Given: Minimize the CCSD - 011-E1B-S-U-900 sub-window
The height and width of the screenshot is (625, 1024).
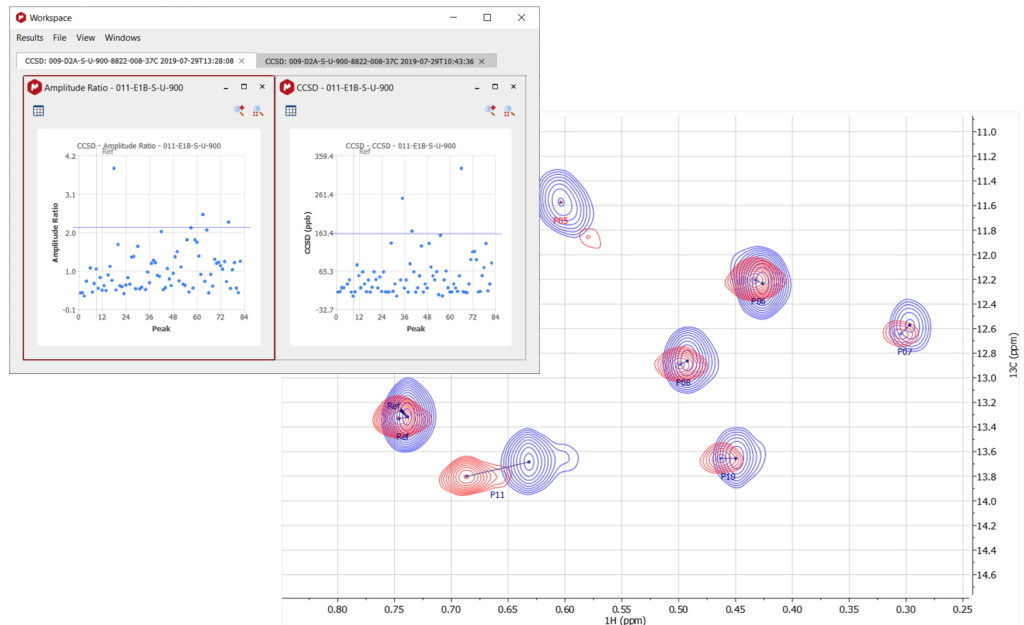Looking at the screenshot, I should click(477, 87).
